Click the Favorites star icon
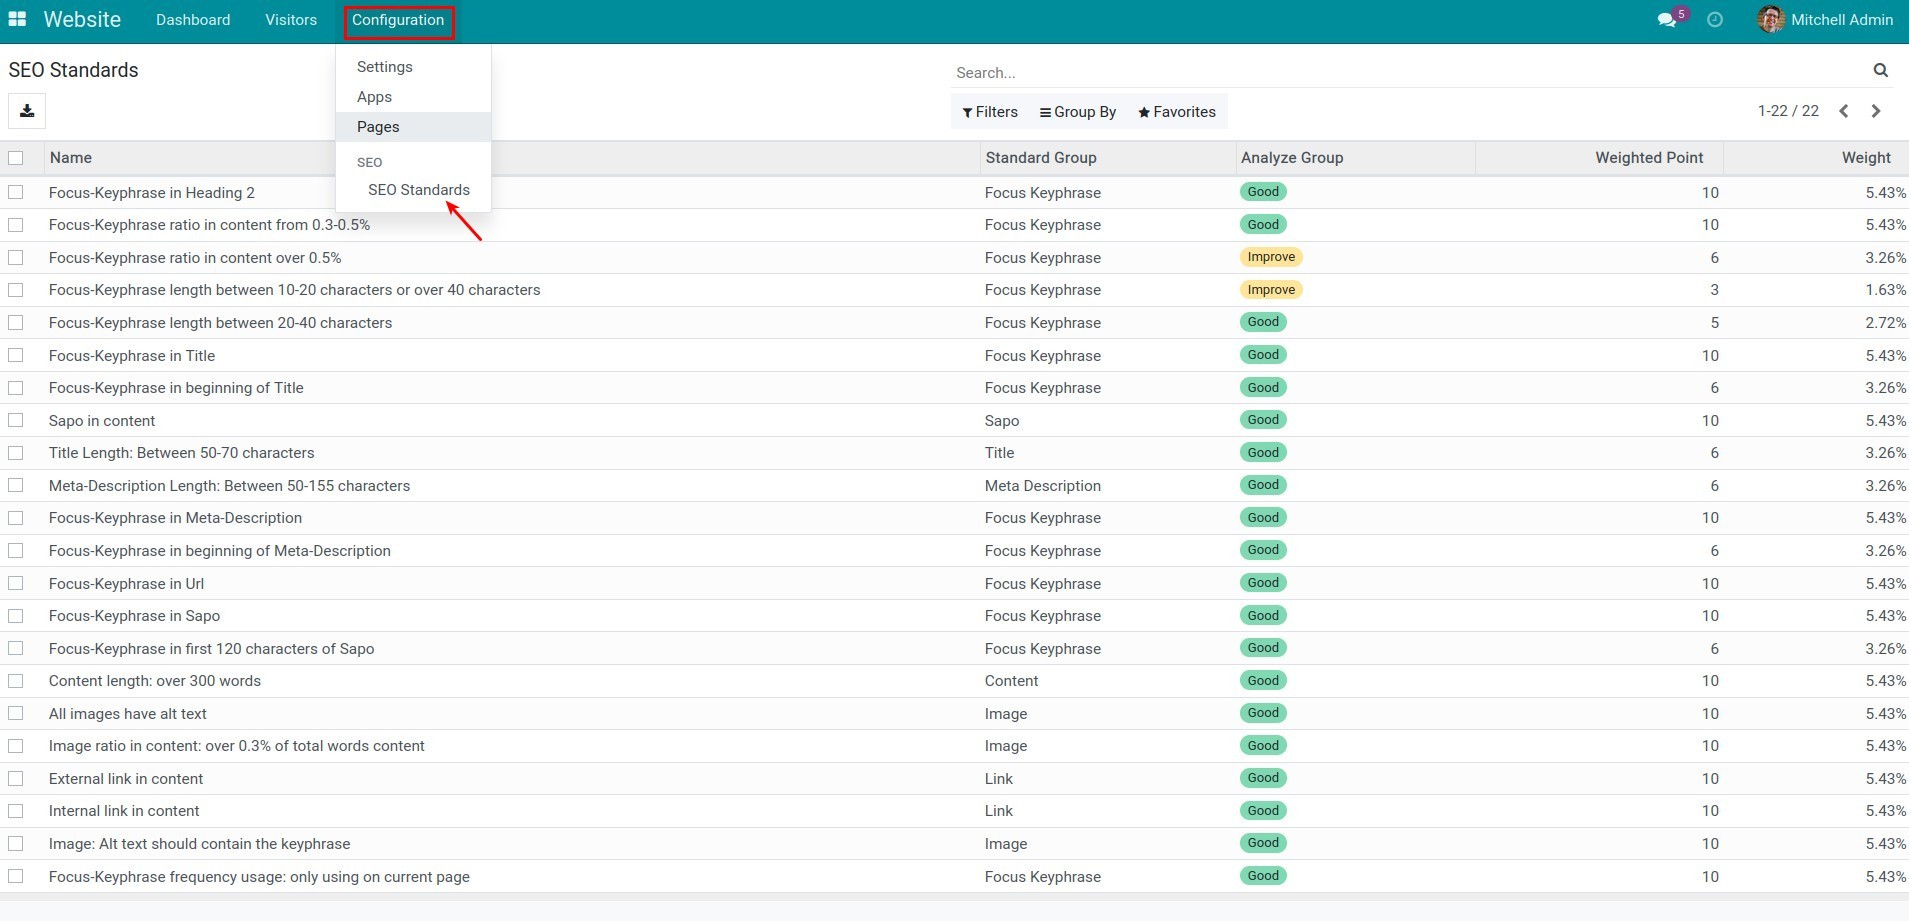This screenshot has width=1909, height=921. click(1143, 112)
